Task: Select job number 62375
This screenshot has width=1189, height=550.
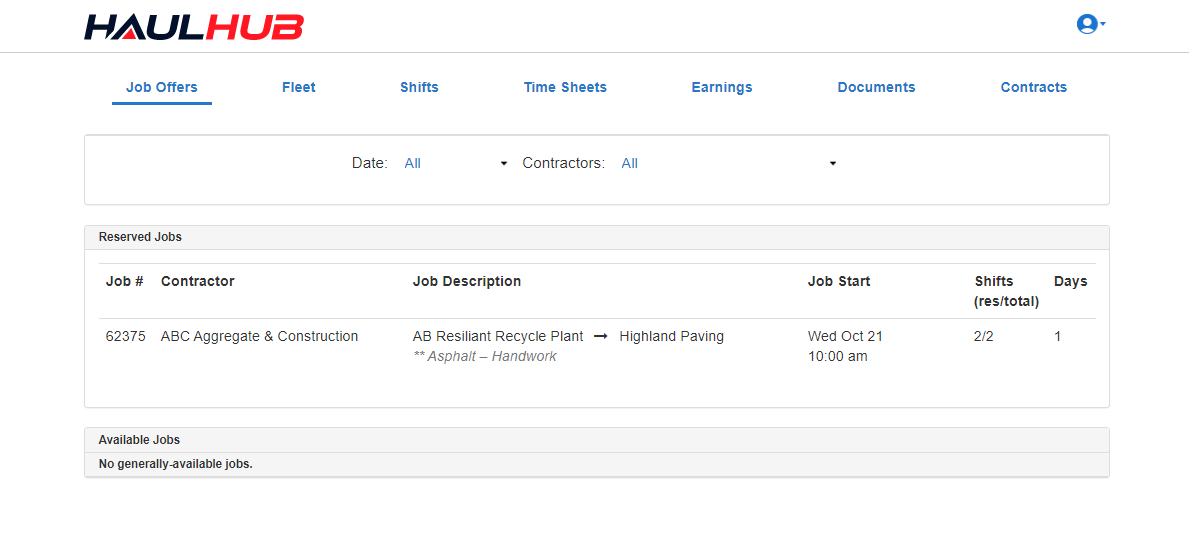Action: point(126,336)
